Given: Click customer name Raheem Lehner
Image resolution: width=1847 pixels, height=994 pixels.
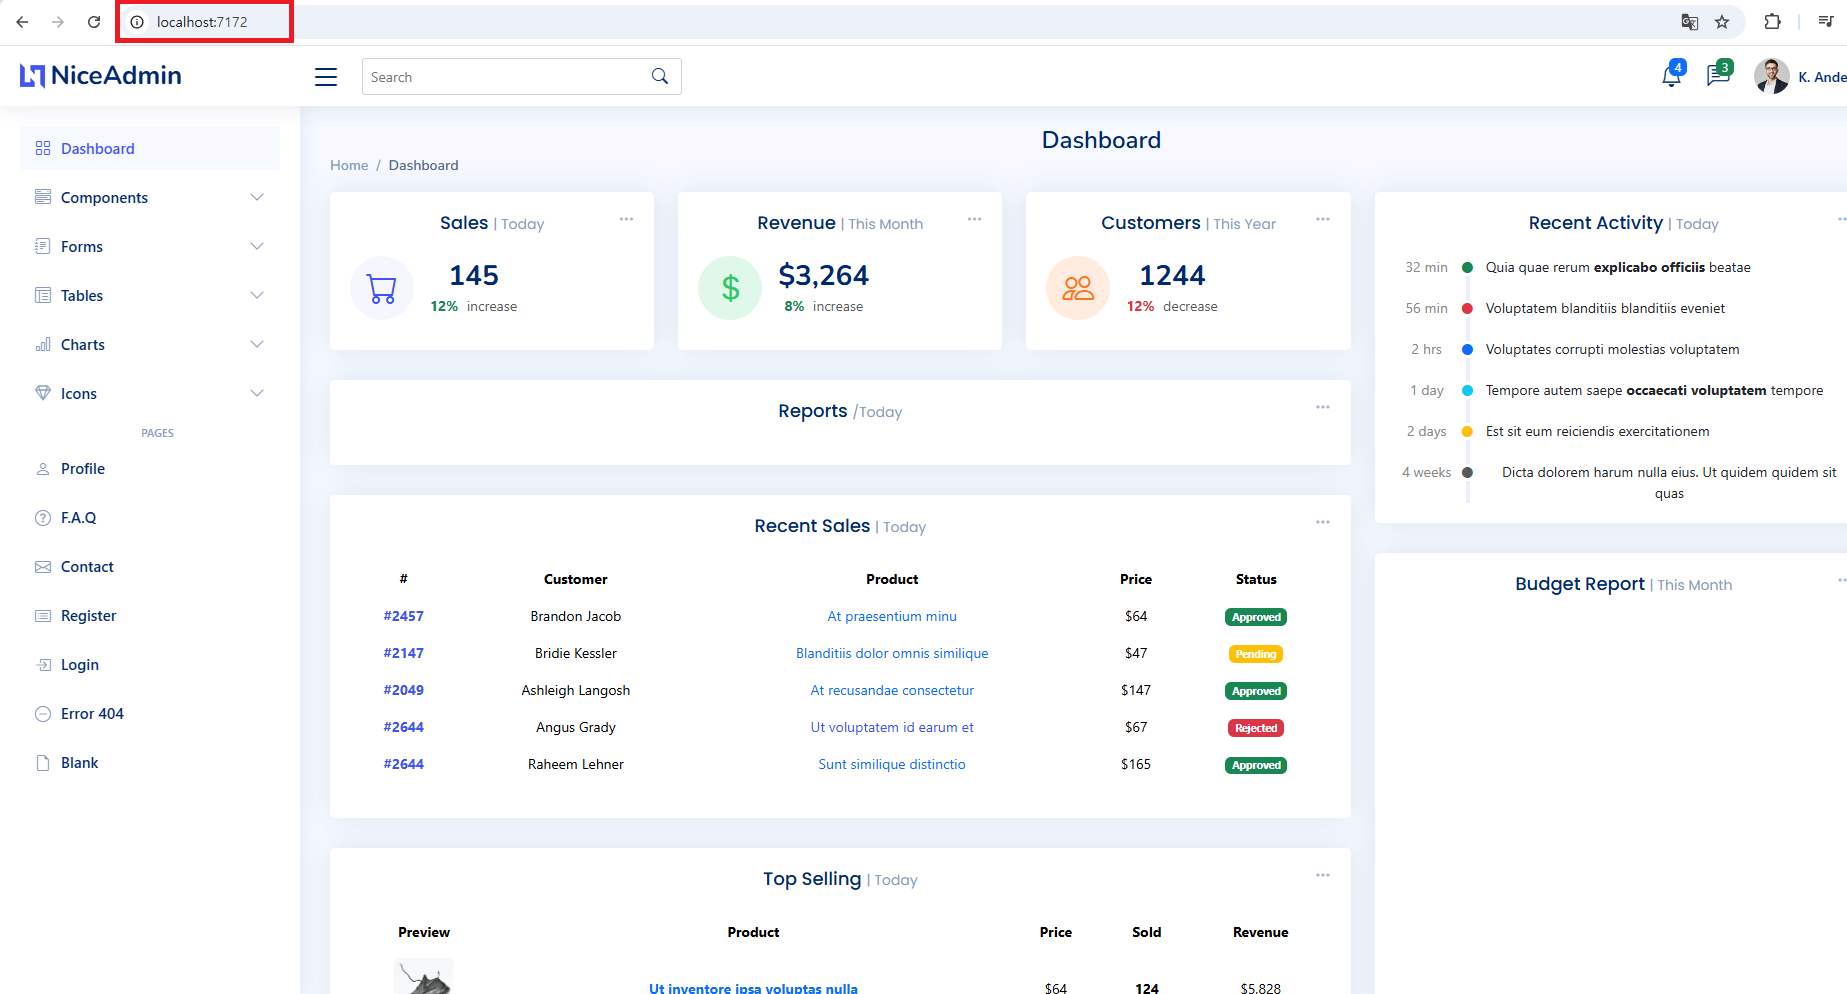Looking at the screenshot, I should (576, 764).
